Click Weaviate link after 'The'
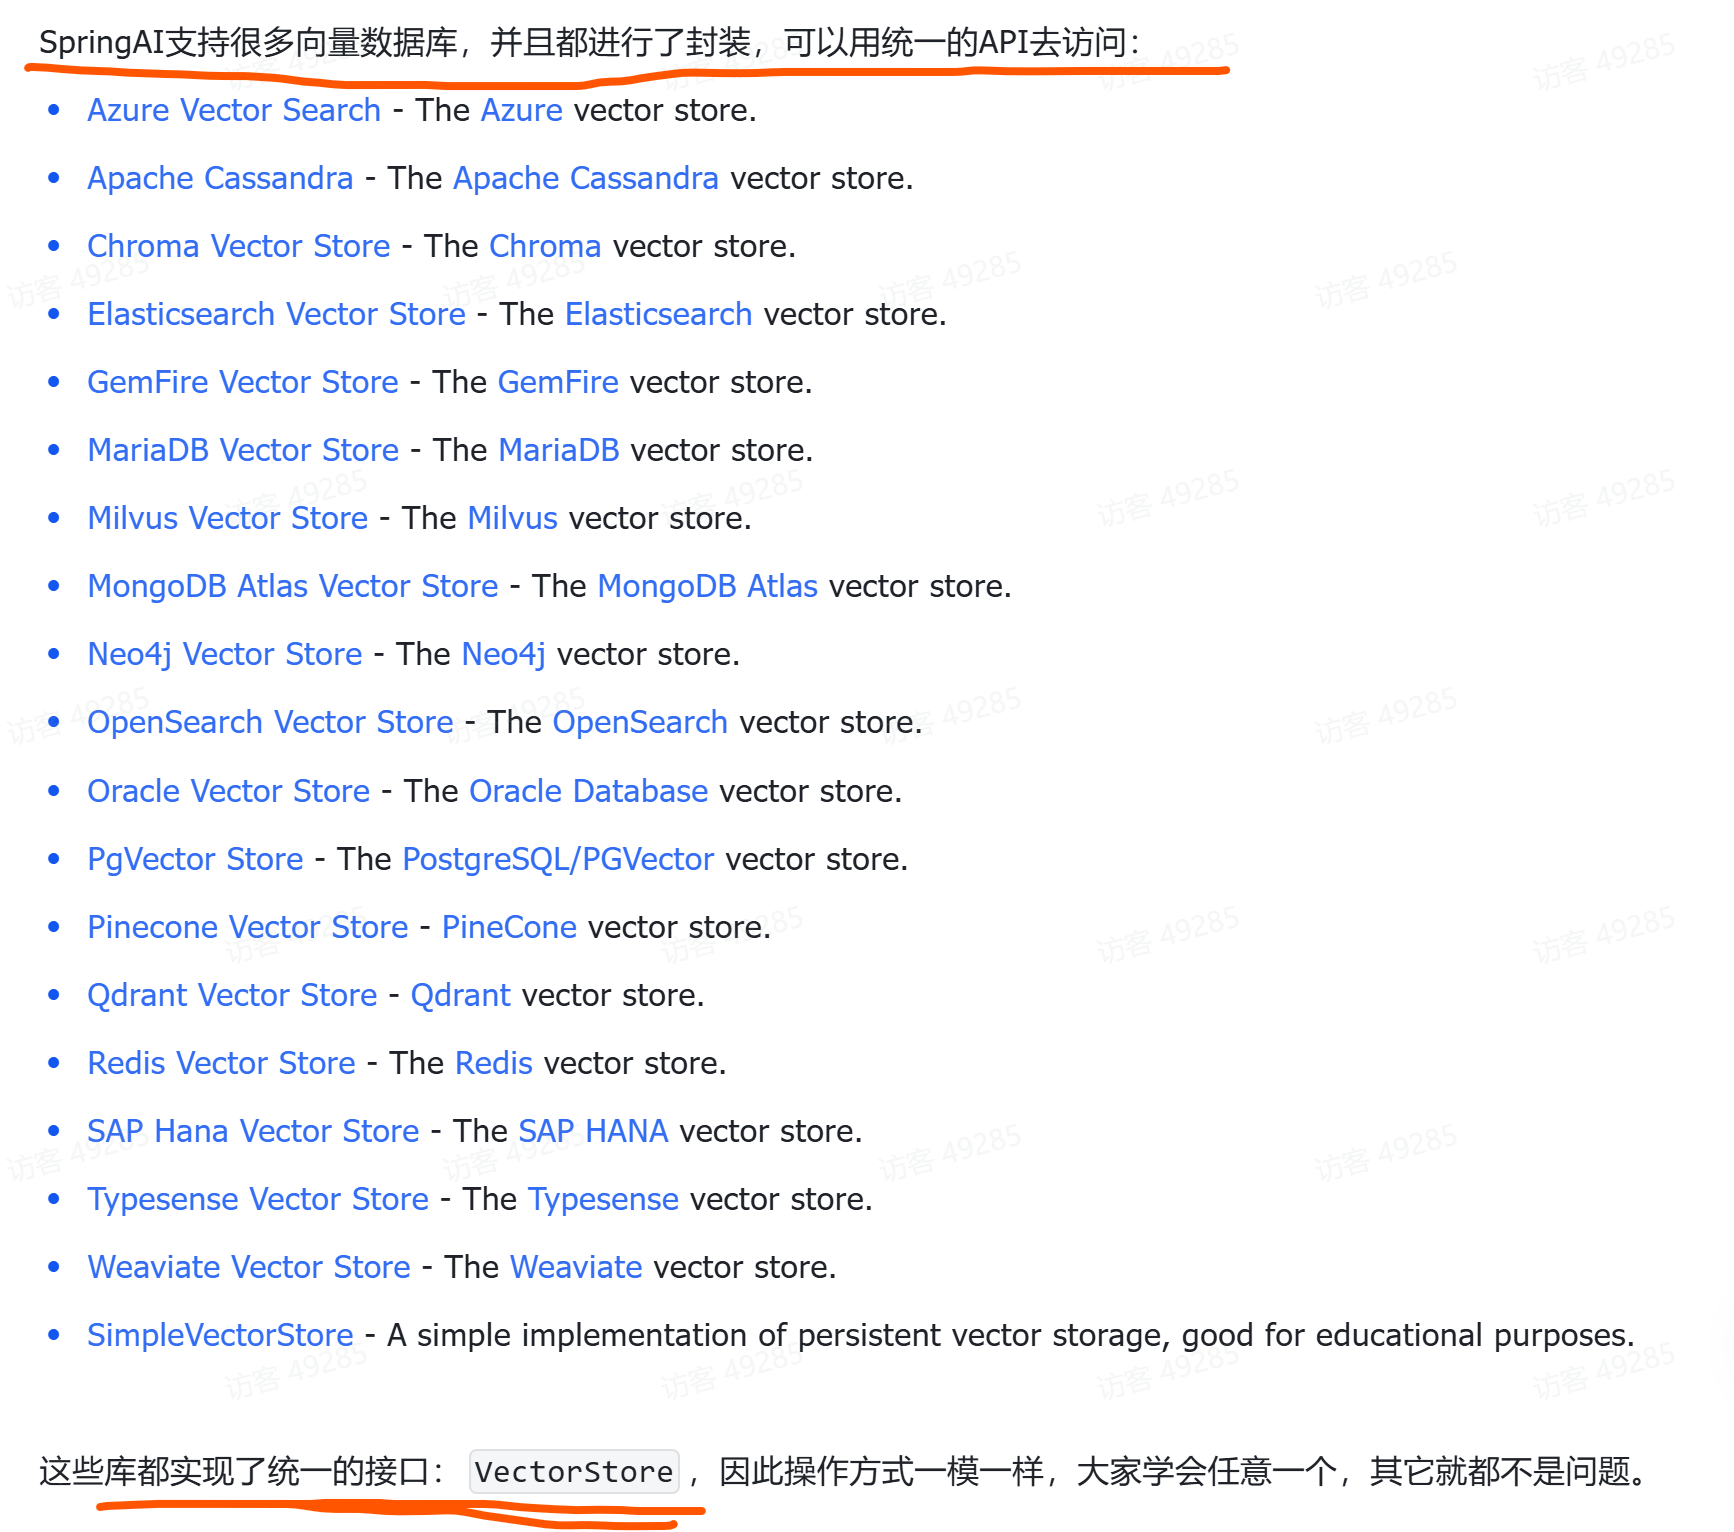 [x=576, y=1267]
